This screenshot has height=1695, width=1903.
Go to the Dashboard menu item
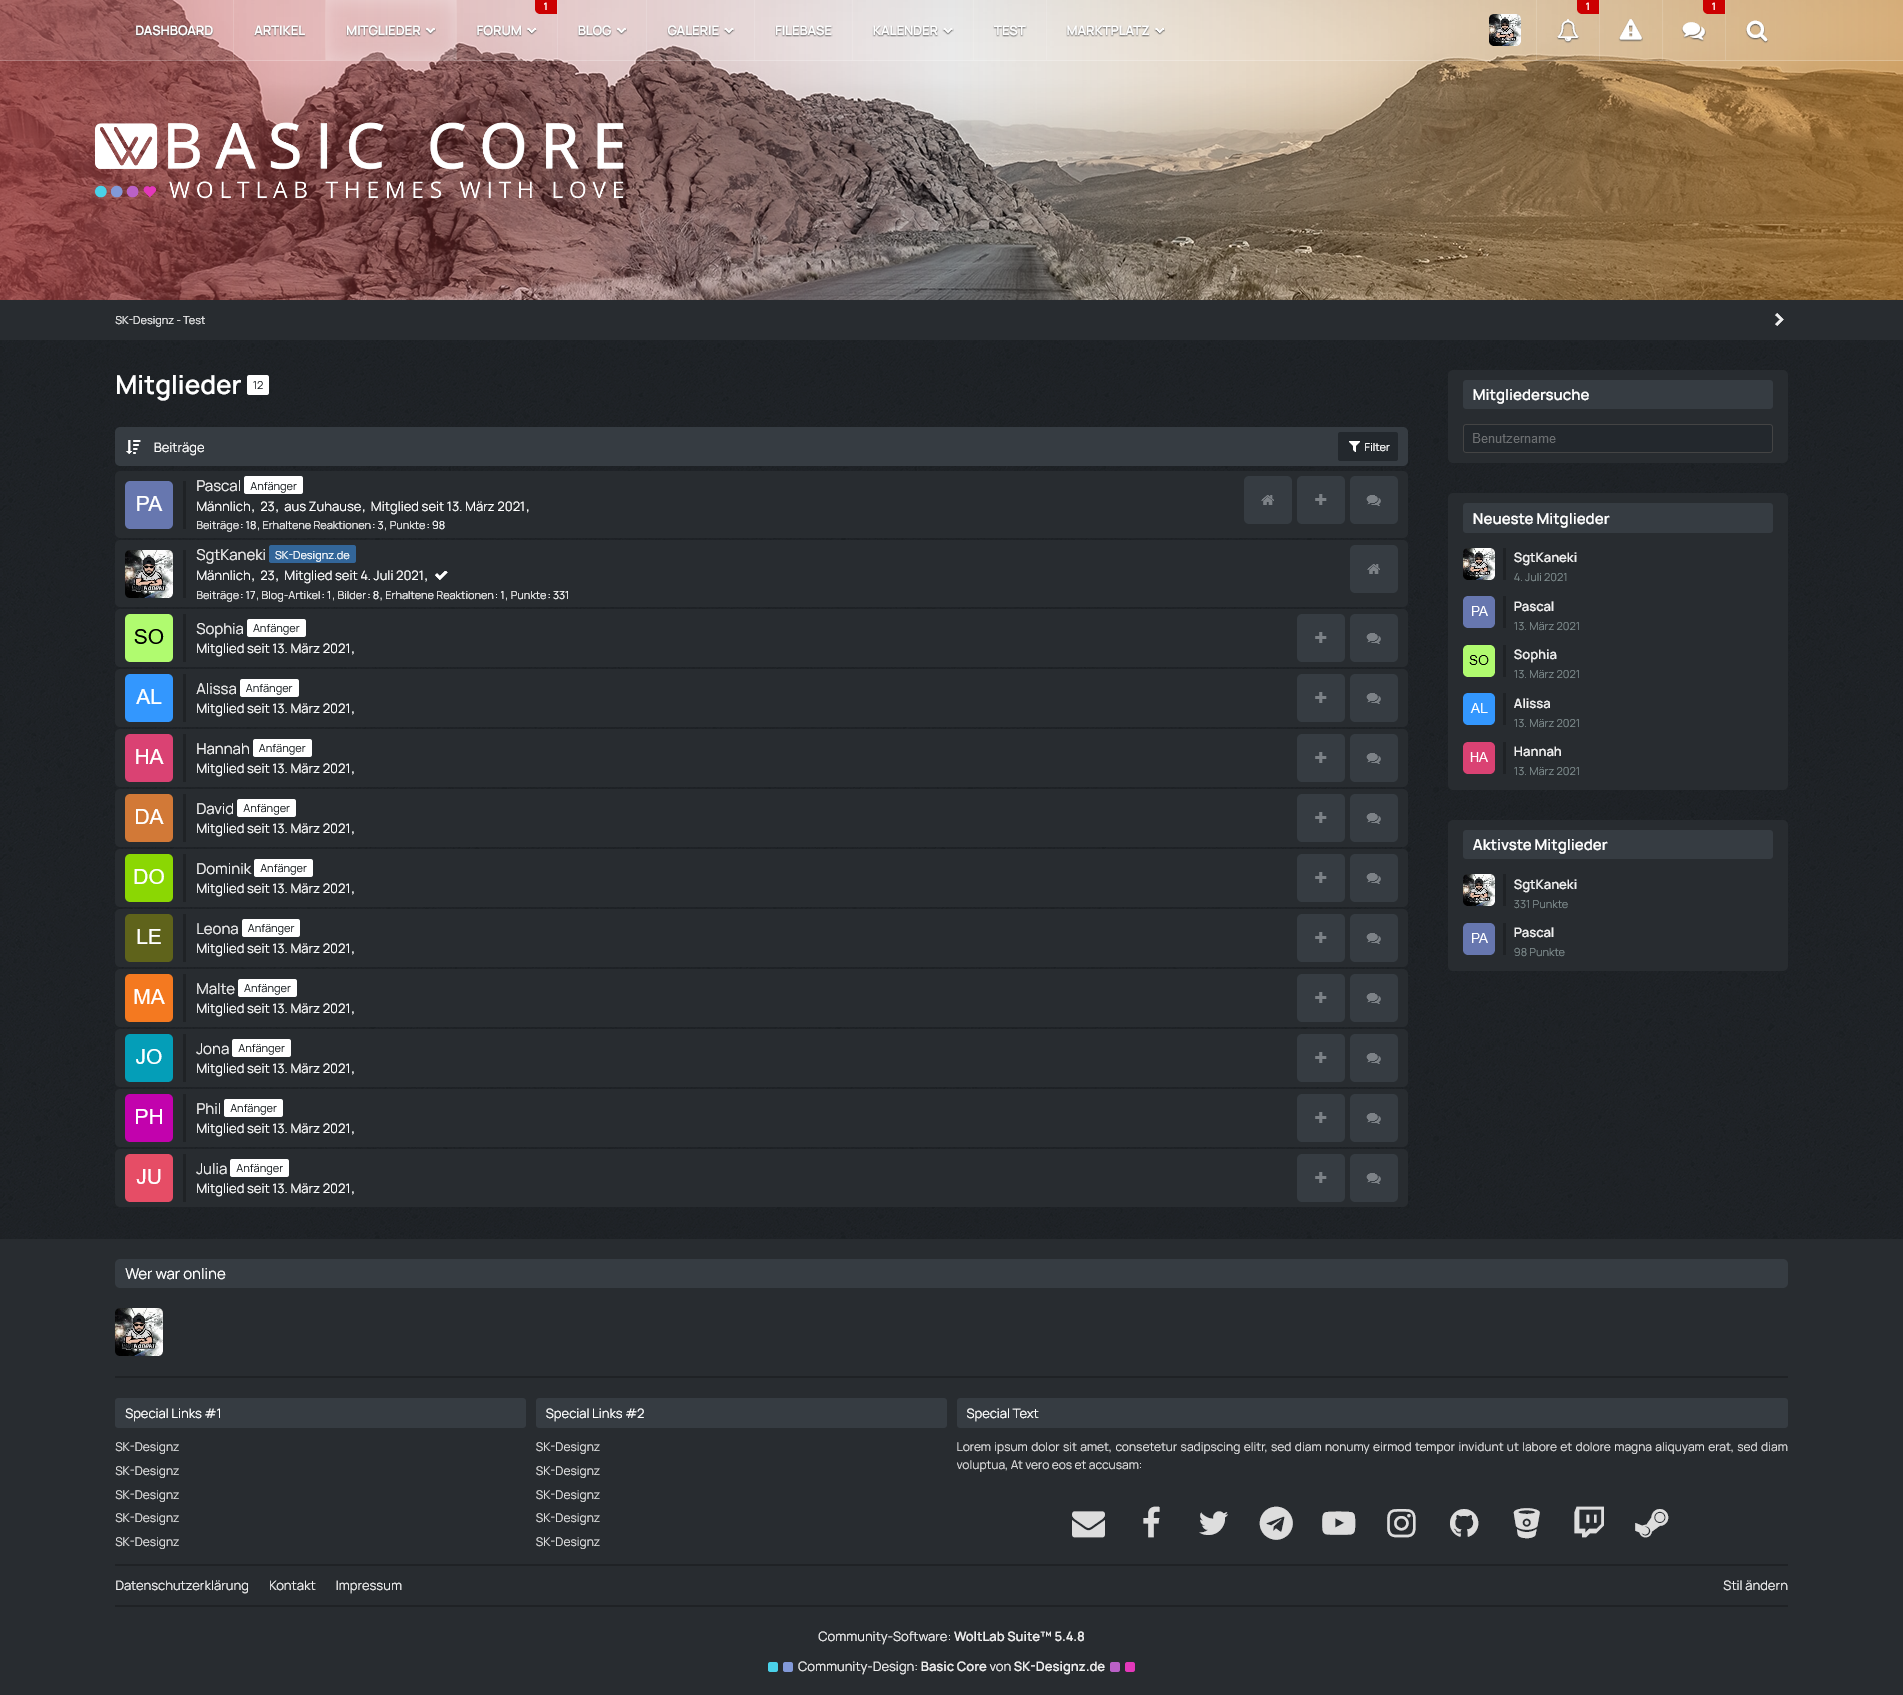[x=174, y=31]
